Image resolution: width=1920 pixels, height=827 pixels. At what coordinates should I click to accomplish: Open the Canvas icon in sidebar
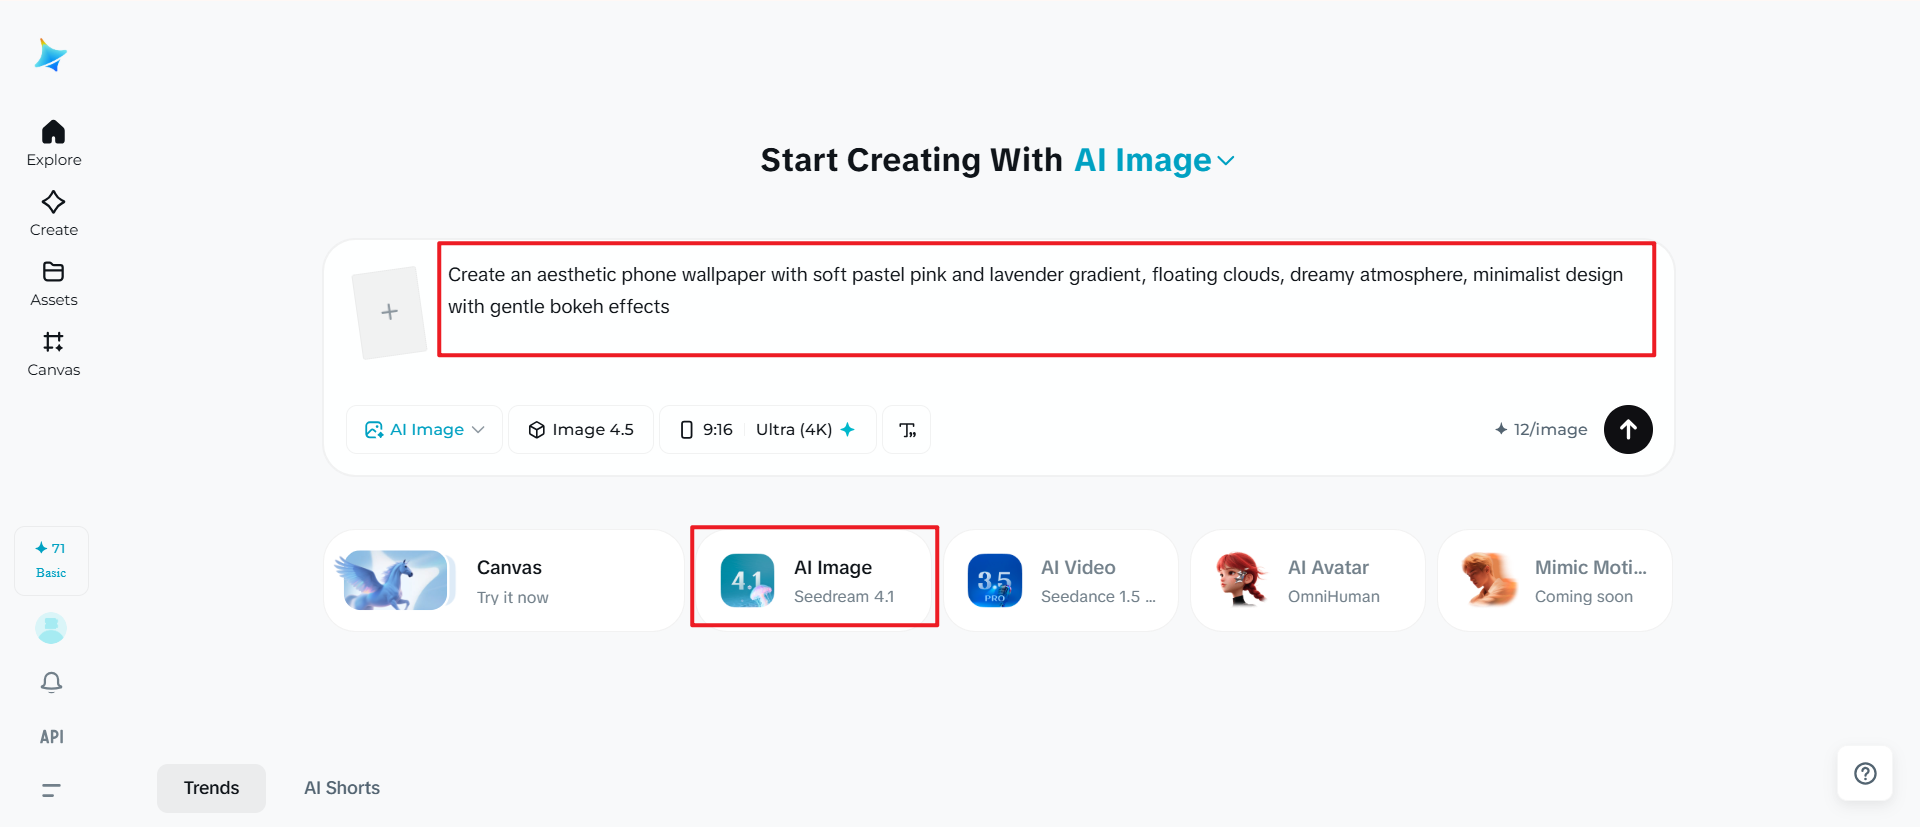(x=53, y=343)
